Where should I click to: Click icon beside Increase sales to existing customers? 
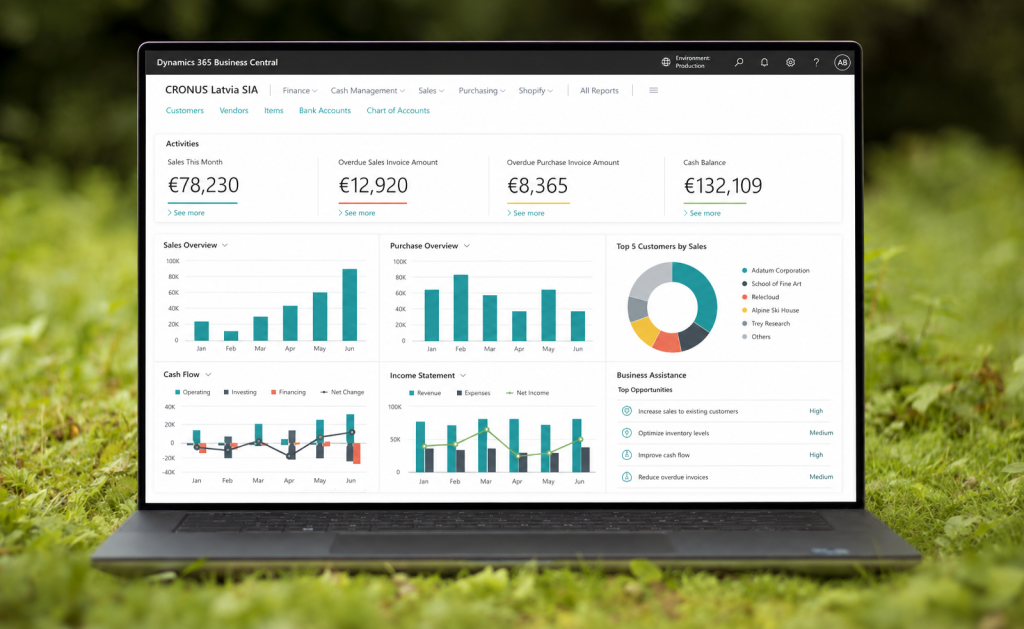click(x=626, y=411)
